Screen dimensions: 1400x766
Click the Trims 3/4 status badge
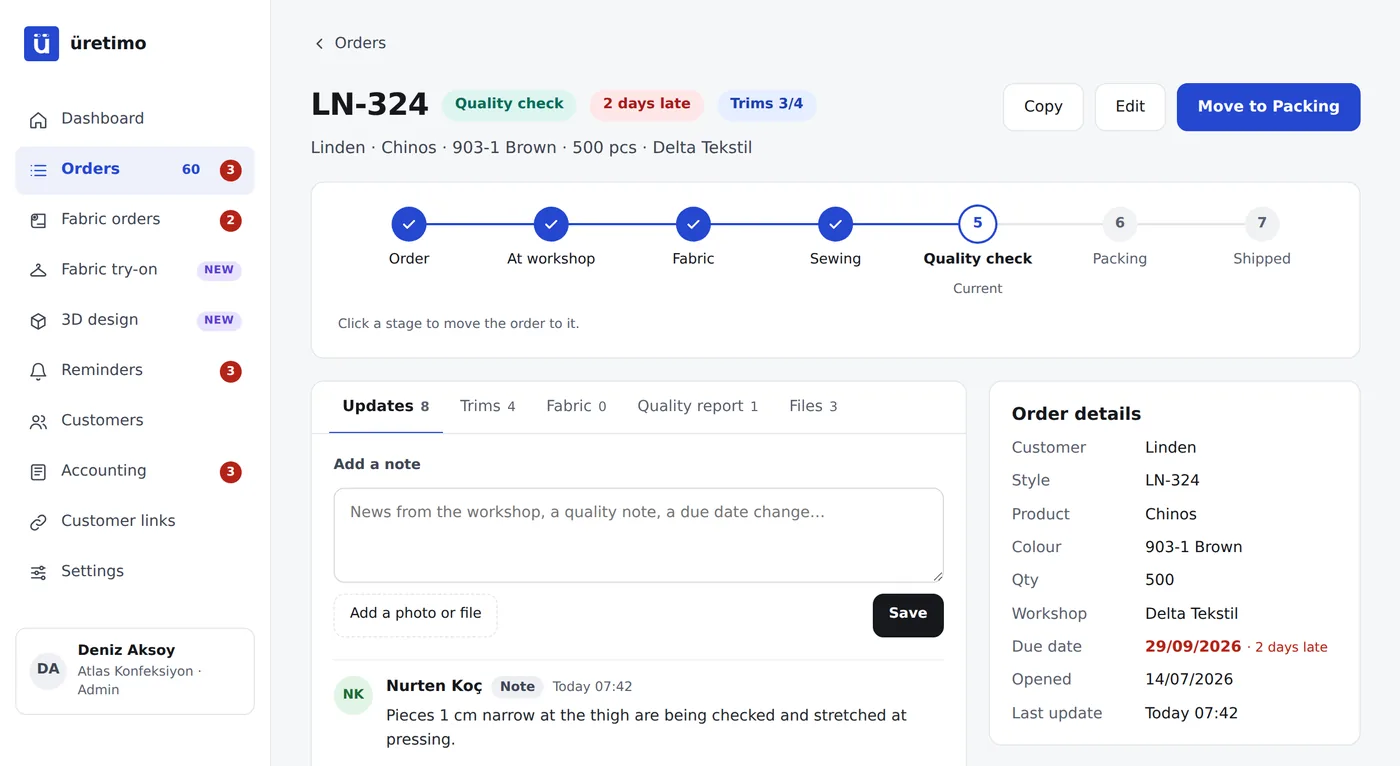pos(767,105)
